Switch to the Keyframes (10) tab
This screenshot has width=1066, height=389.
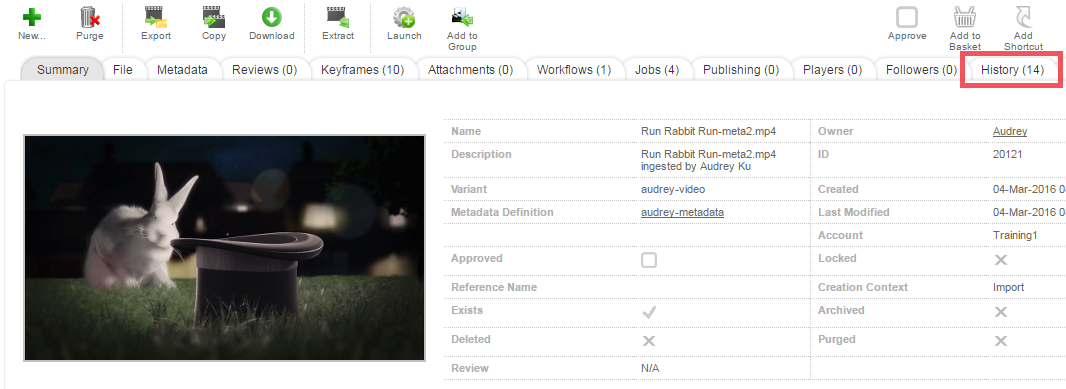[x=362, y=69]
